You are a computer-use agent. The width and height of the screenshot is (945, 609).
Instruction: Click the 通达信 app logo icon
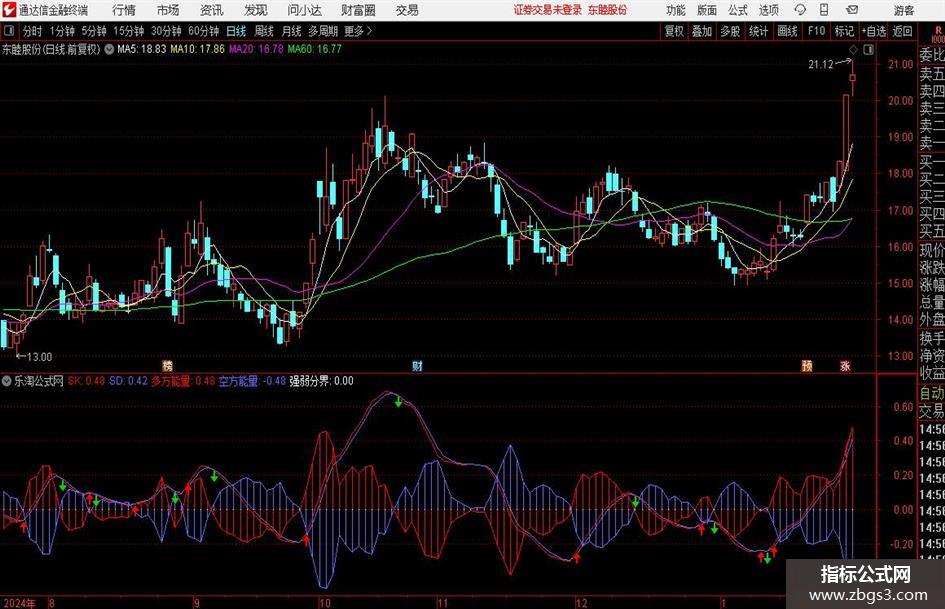9,10
